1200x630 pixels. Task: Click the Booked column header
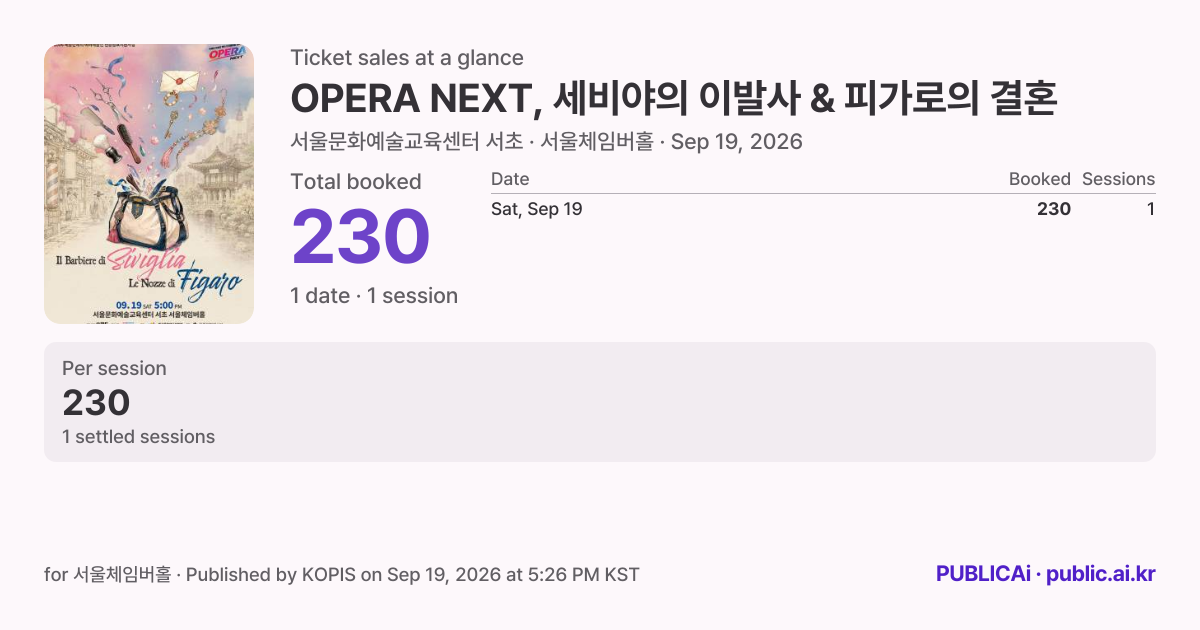(x=1039, y=179)
